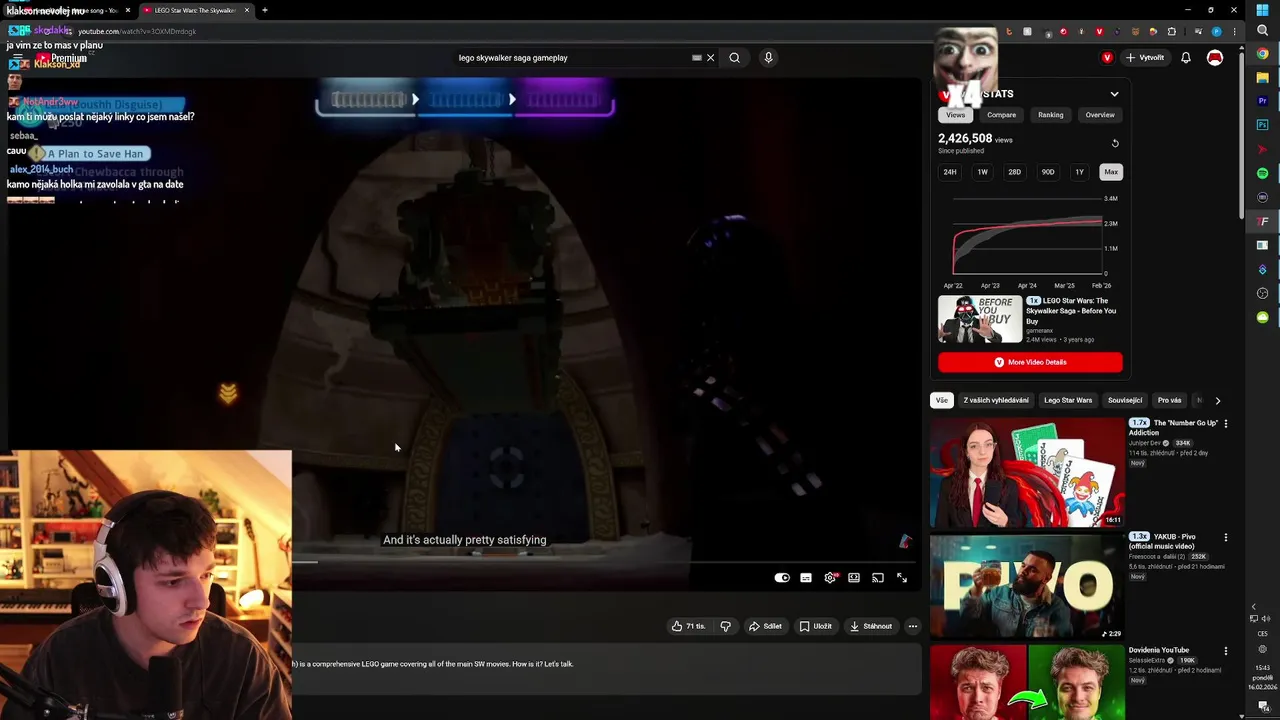Open the Chrome extensions puzzle icon
The height and width of the screenshot is (720, 1280).
[x=1172, y=32]
